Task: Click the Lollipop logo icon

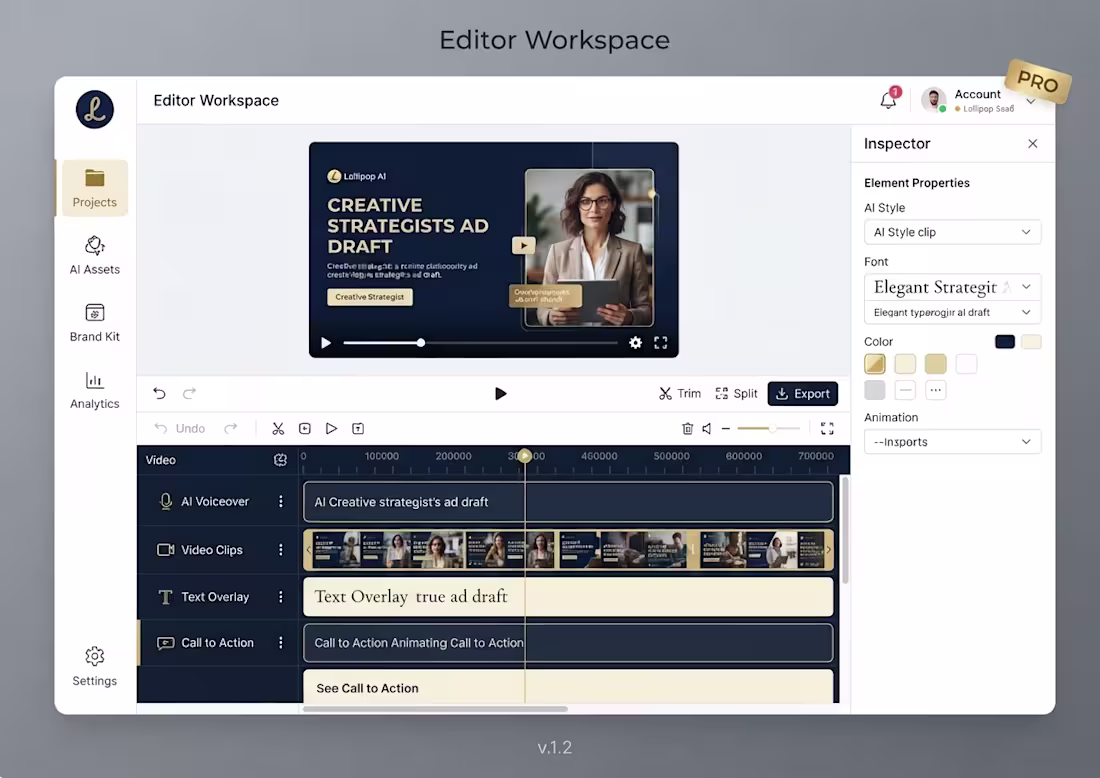Action: click(95, 109)
